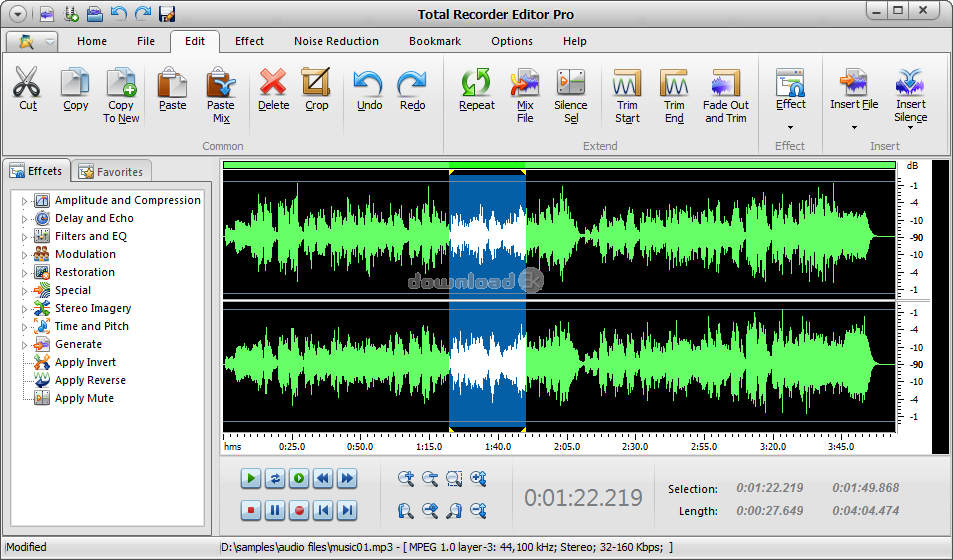The width and height of the screenshot is (953, 560).
Task: Stop playback with the red square
Action: tap(250, 510)
